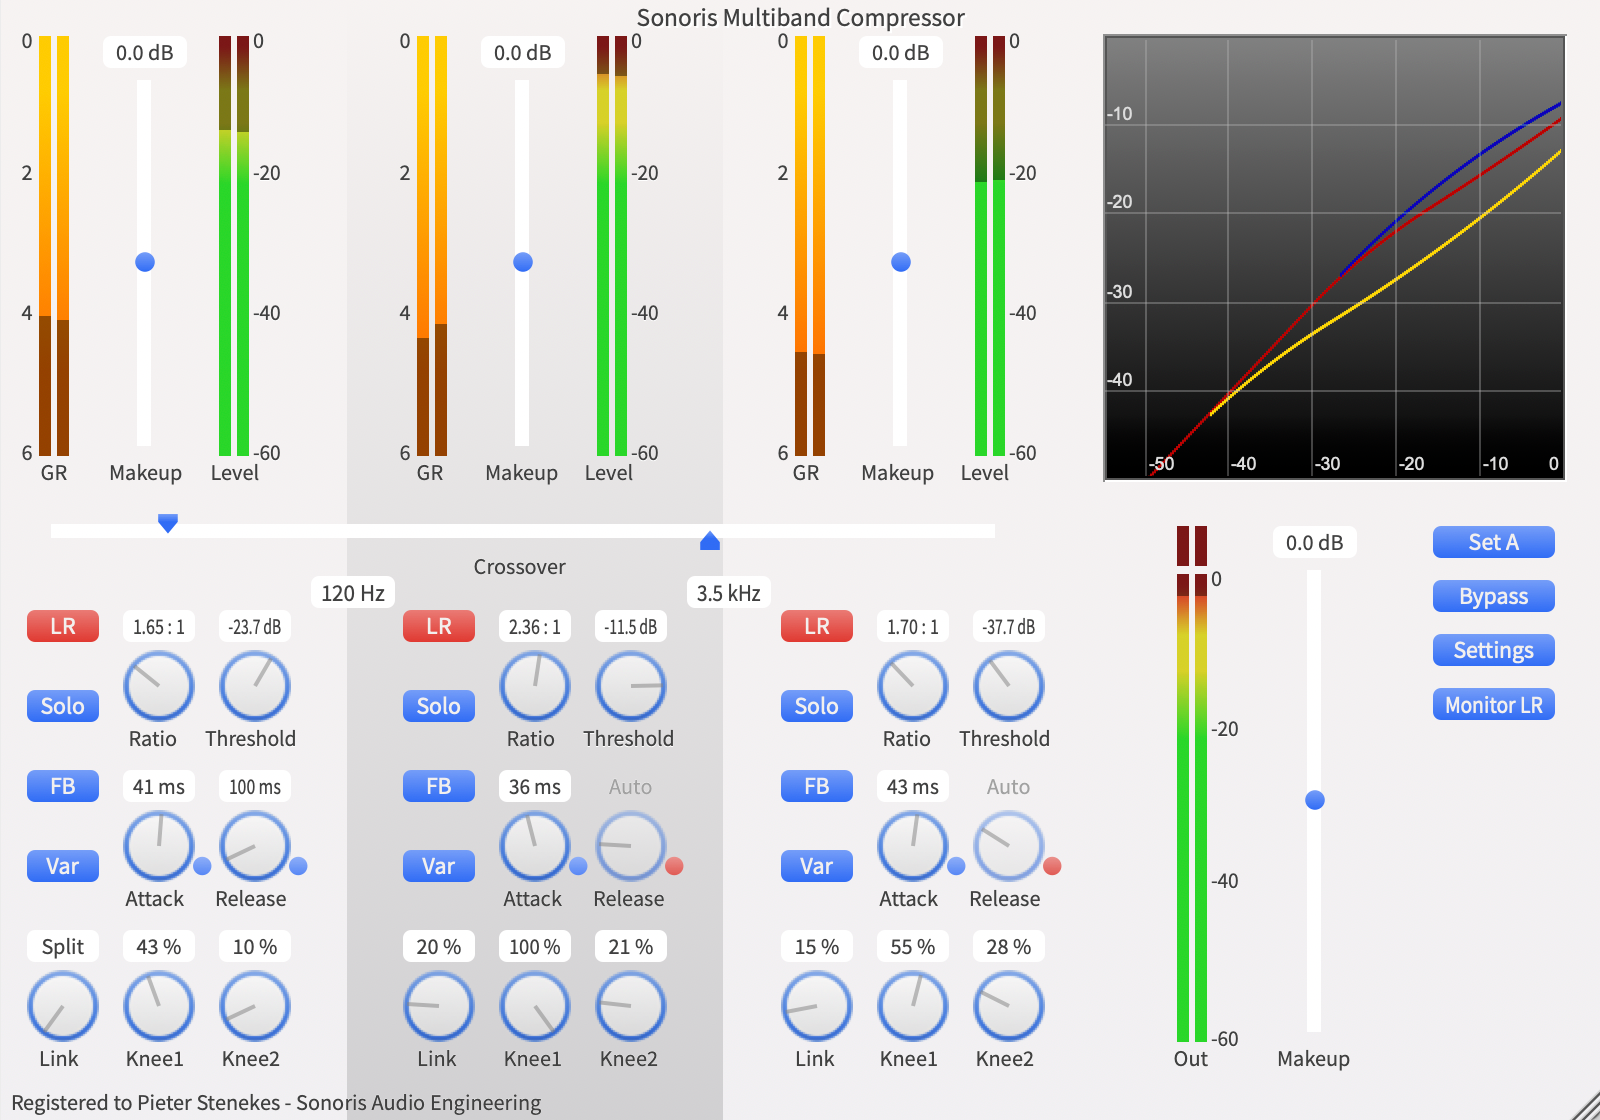Disable LR mode on the low band
The image size is (1600, 1120).
(x=62, y=626)
